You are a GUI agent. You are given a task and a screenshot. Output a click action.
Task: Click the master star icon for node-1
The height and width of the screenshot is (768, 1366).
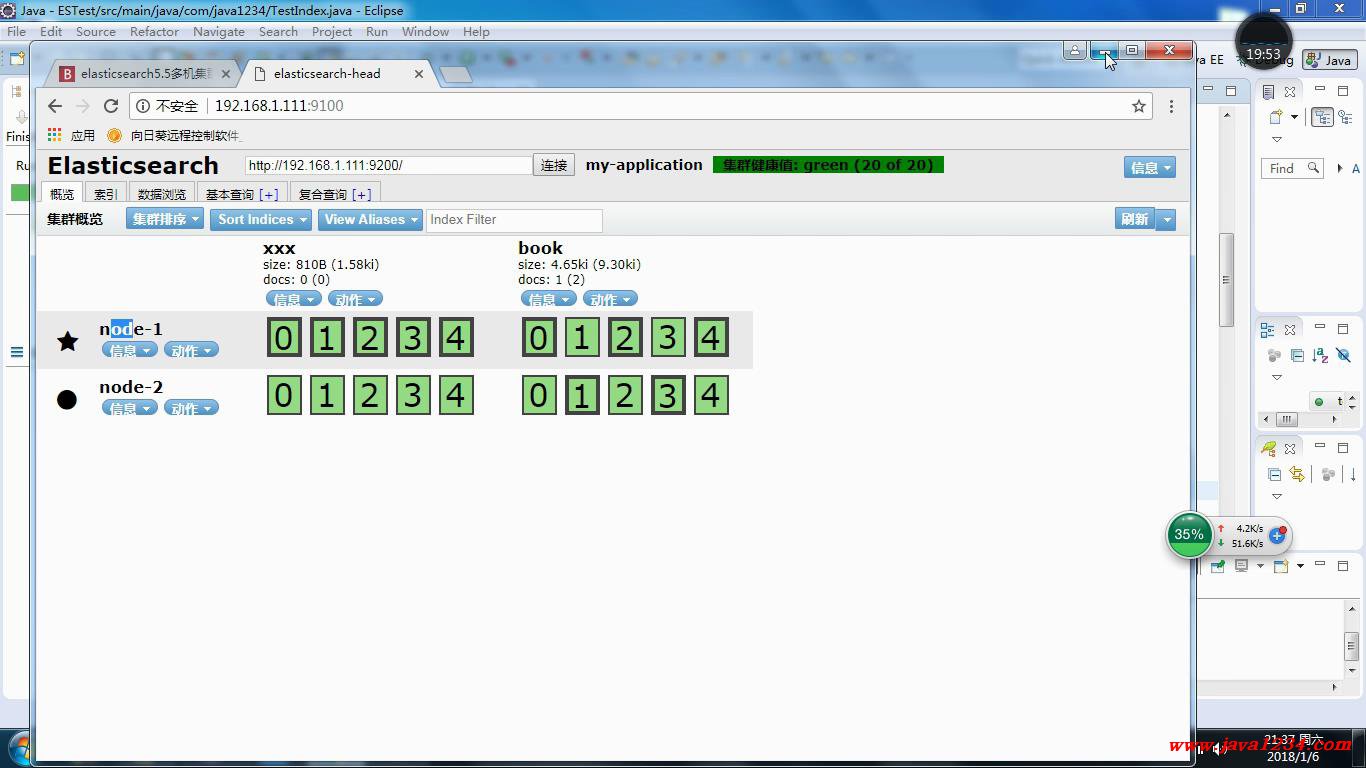(x=67, y=341)
